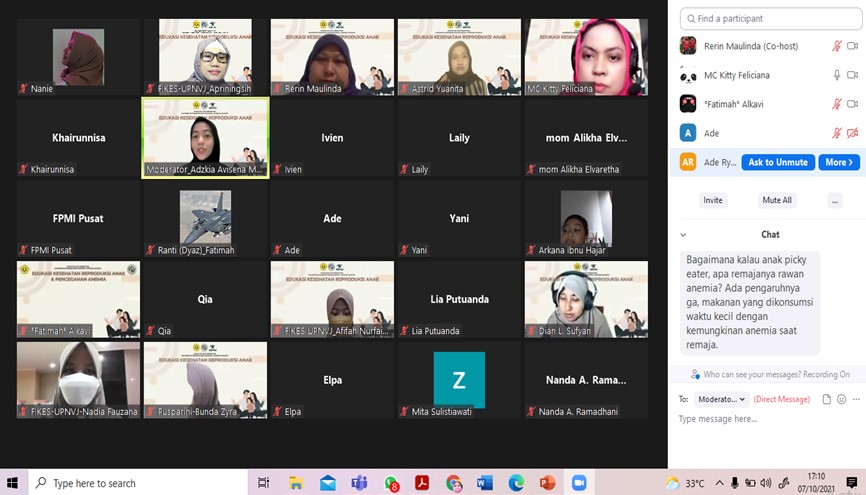Click the Invite button in participants panel
866x495 pixels.
[x=713, y=200]
